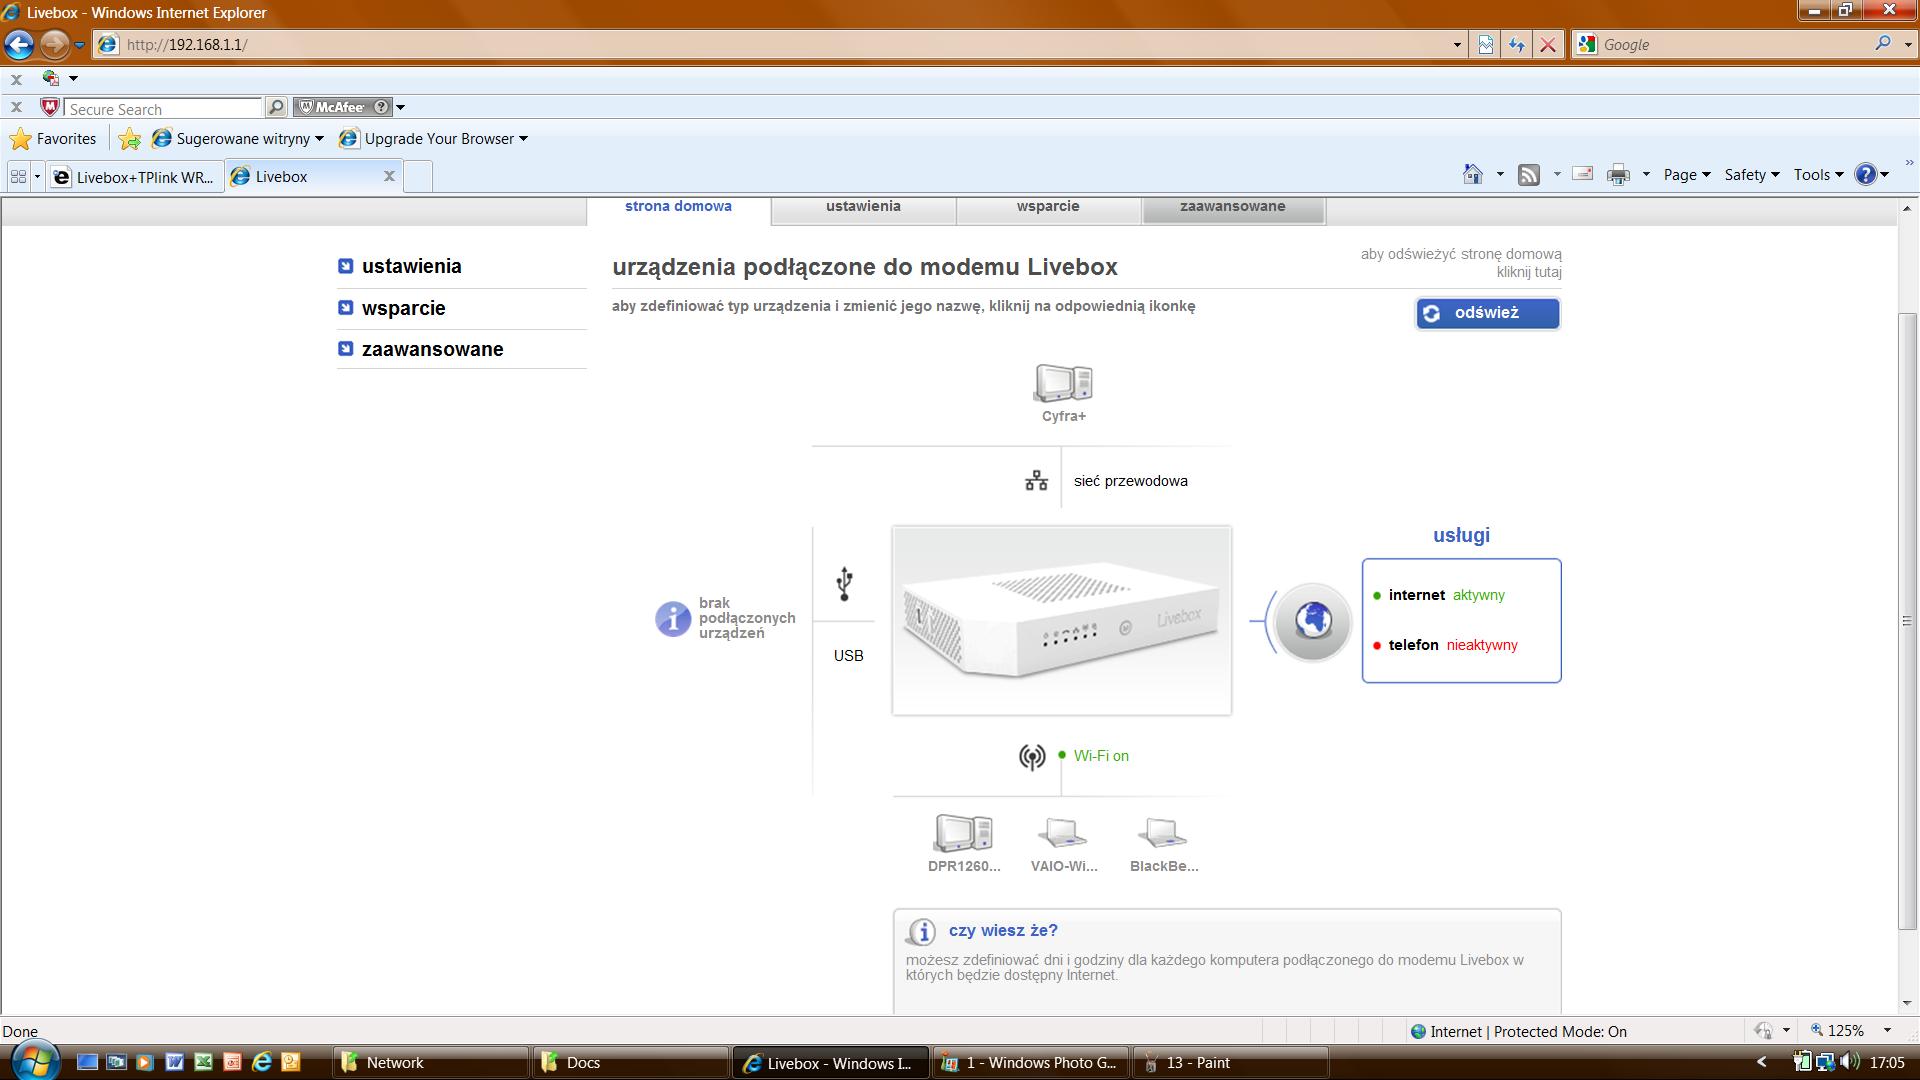Select the BlackBe device icon

point(1162,833)
